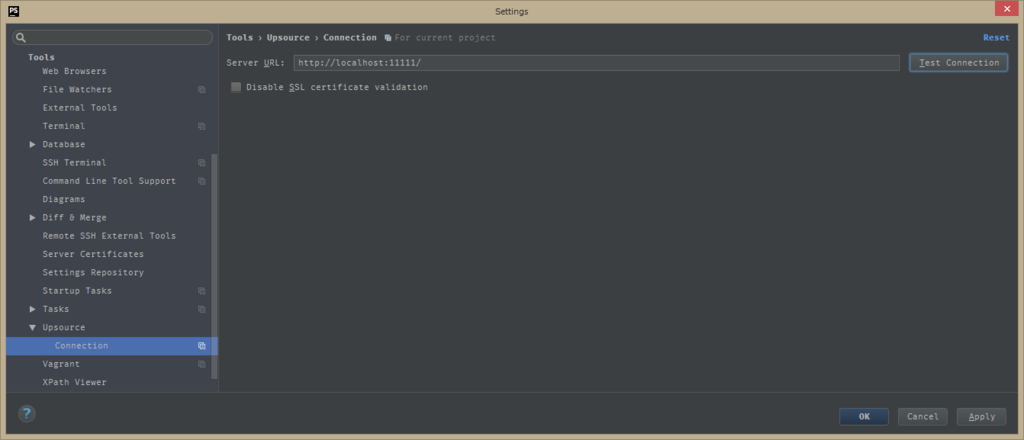Click the Reset link
This screenshot has width=1024, height=440.
point(996,38)
